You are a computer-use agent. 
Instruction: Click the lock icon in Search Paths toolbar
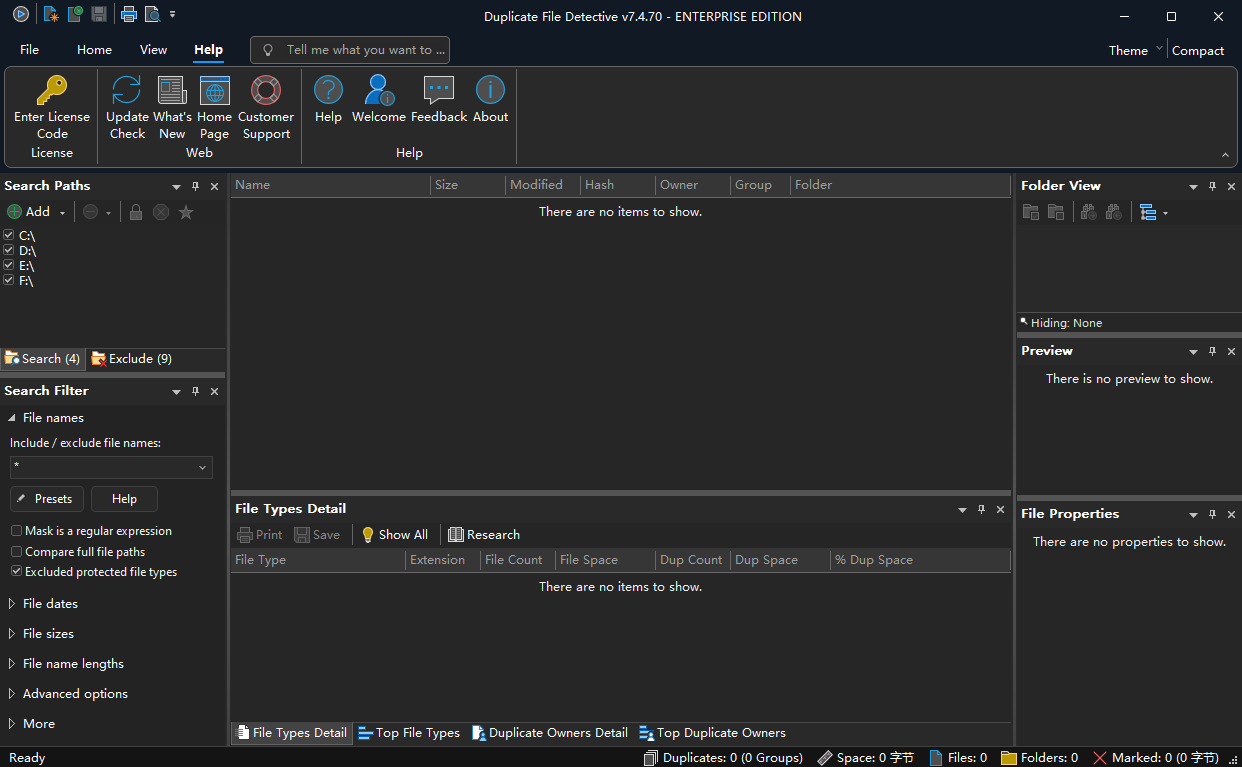pos(136,212)
